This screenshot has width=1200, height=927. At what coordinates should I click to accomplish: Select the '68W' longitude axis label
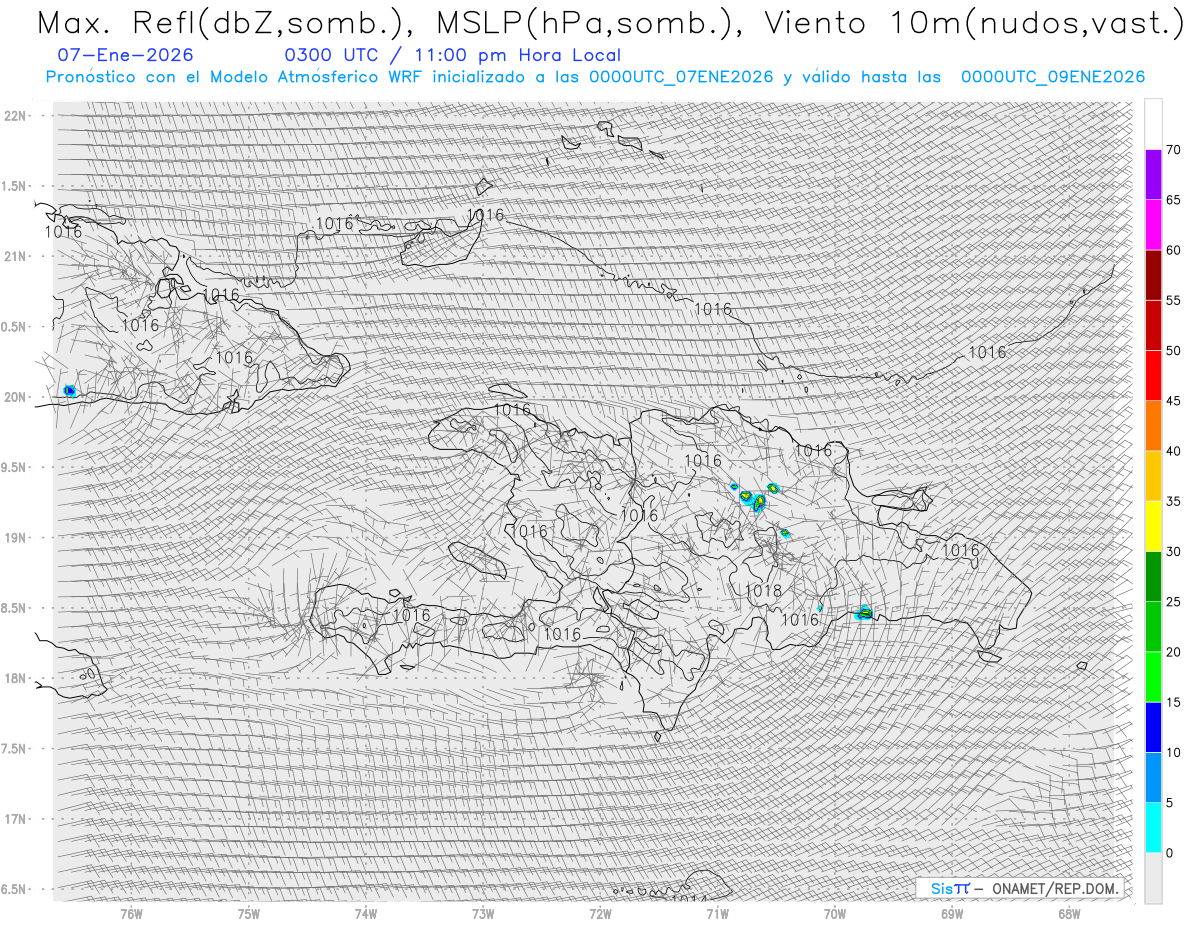click(x=1069, y=914)
